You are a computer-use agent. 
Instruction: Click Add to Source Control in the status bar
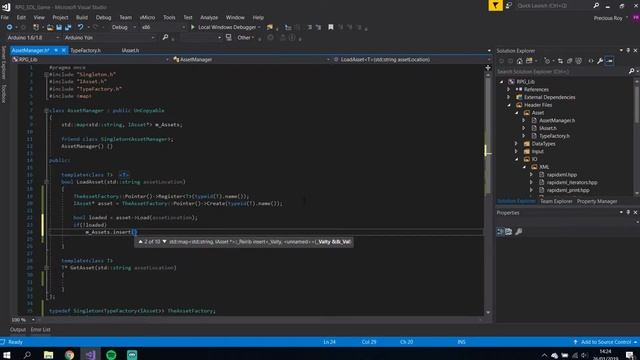pos(605,342)
